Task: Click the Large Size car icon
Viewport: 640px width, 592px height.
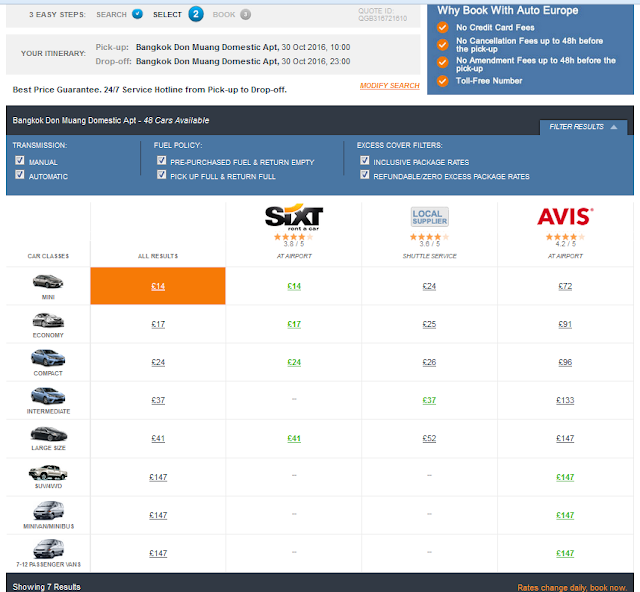Action: coord(49,434)
